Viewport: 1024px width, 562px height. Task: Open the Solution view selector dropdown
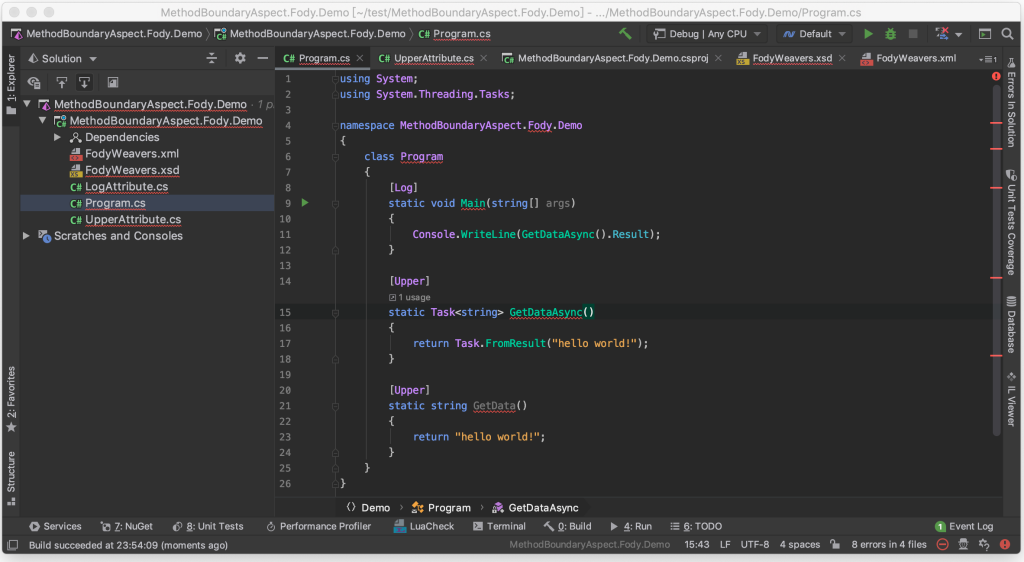click(62, 58)
